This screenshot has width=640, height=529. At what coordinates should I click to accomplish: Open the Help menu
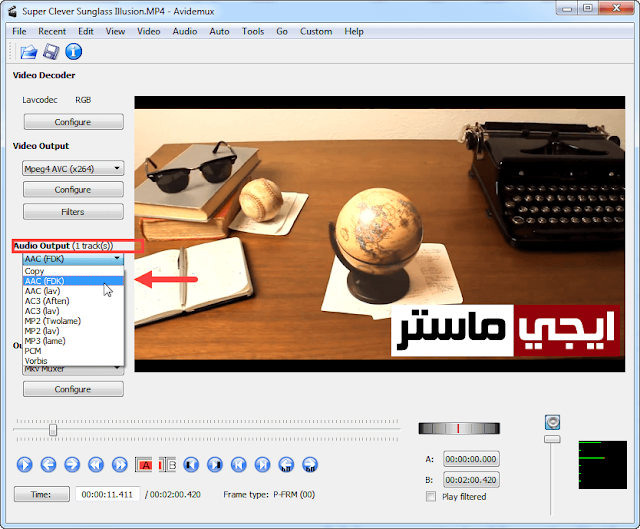pos(353,31)
